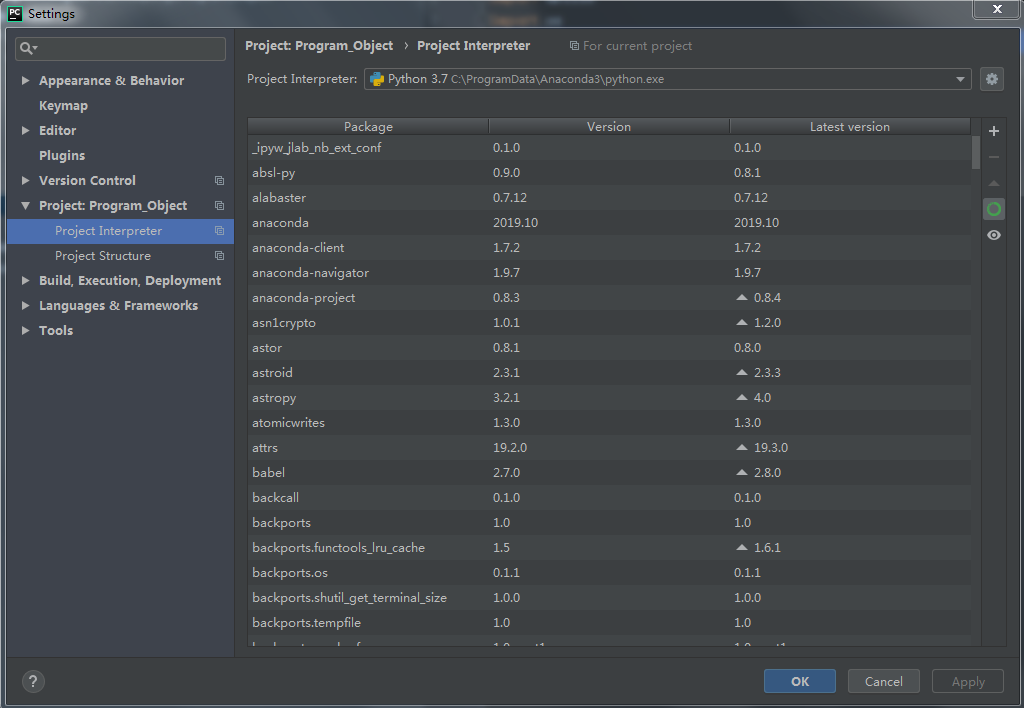Click the PyCharm logo in title bar

tap(15, 14)
